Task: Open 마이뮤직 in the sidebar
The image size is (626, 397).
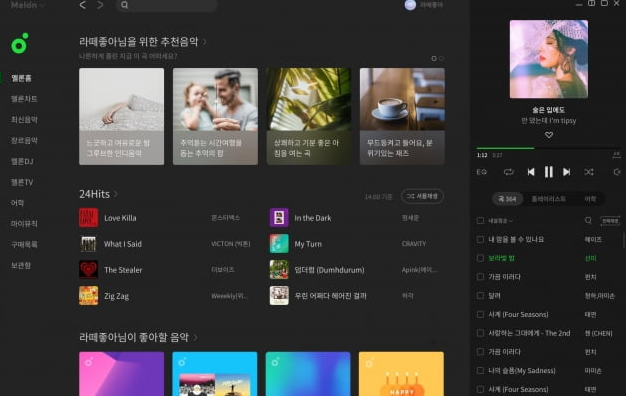Action: (24, 224)
